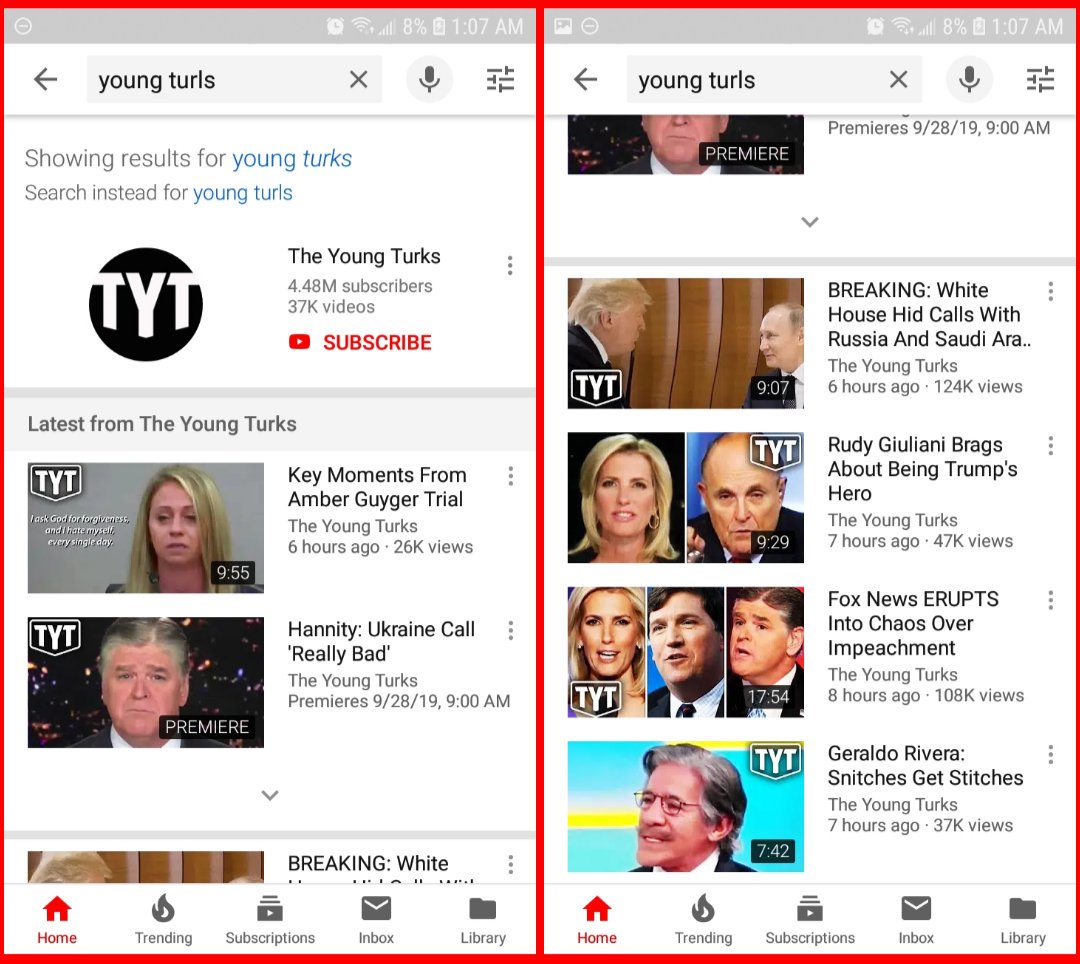Open options for Geraldo Rivera video

pos(1050,755)
